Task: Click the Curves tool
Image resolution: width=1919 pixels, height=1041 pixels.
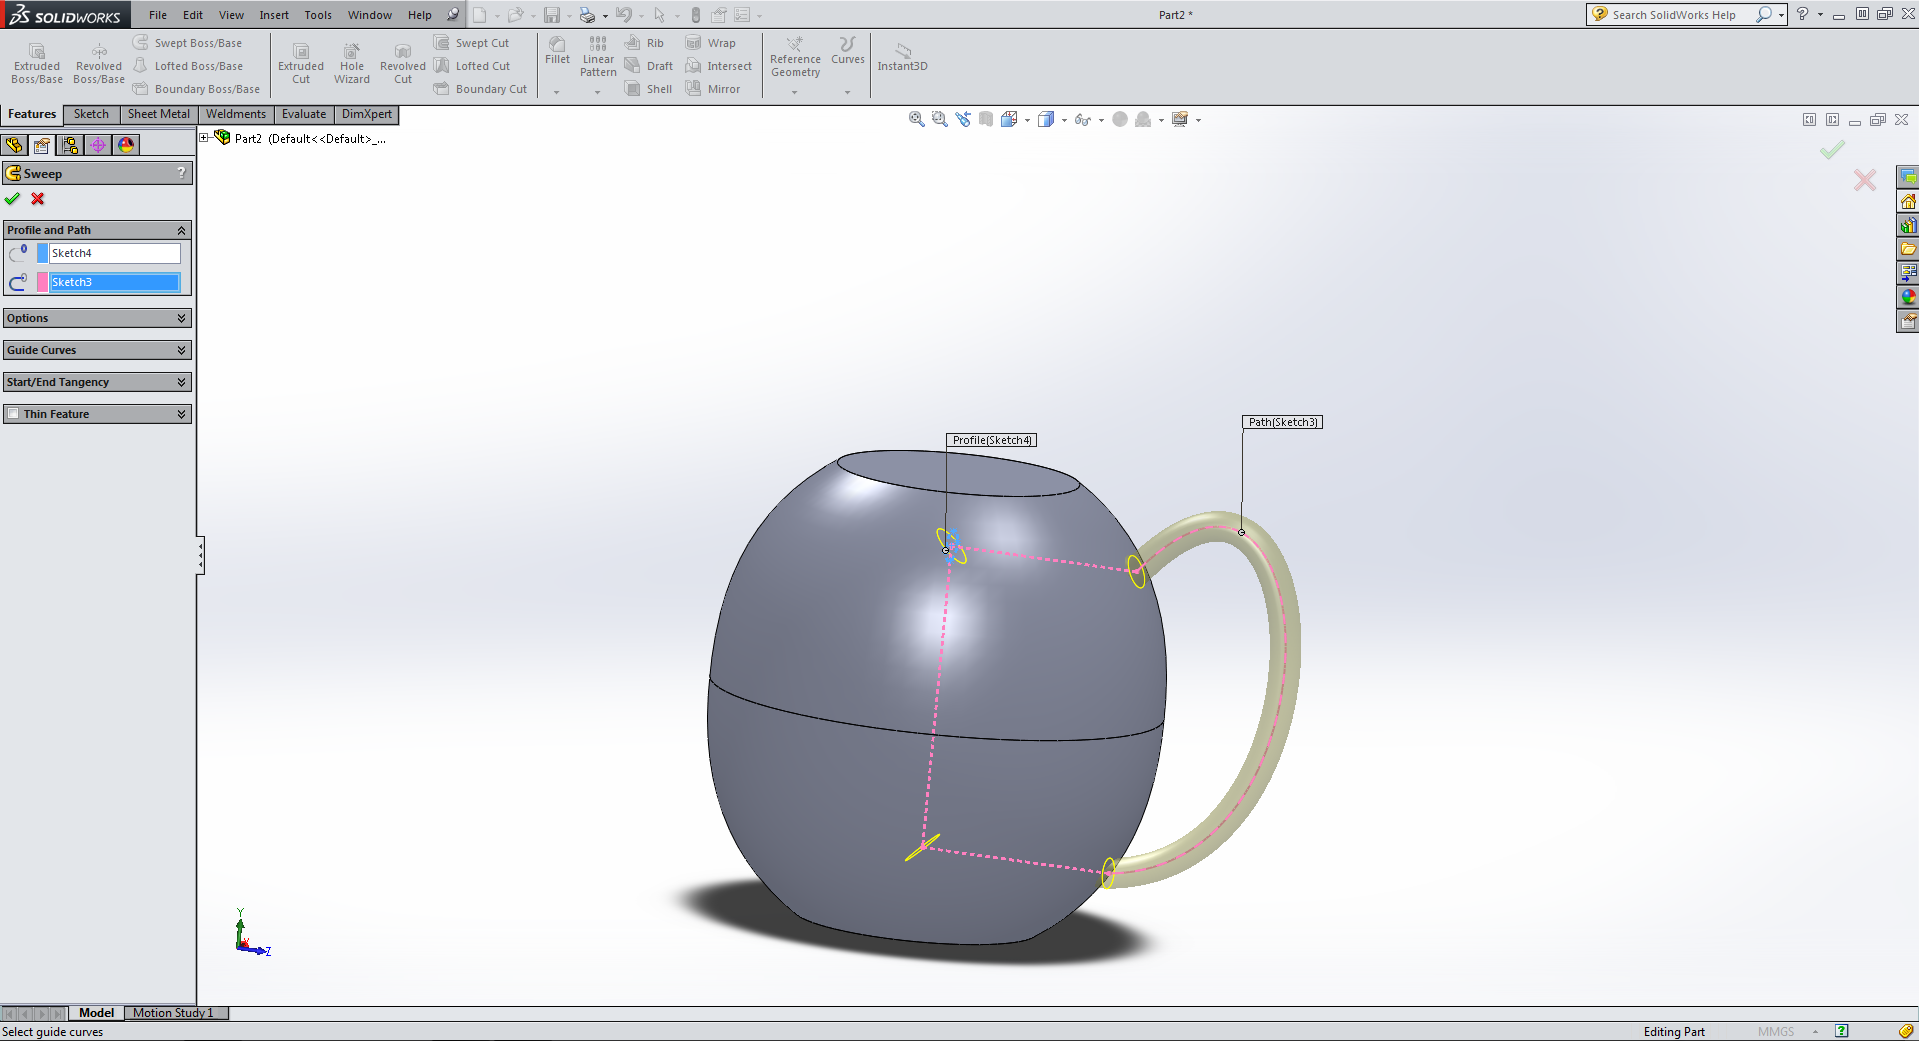Action: [847, 51]
